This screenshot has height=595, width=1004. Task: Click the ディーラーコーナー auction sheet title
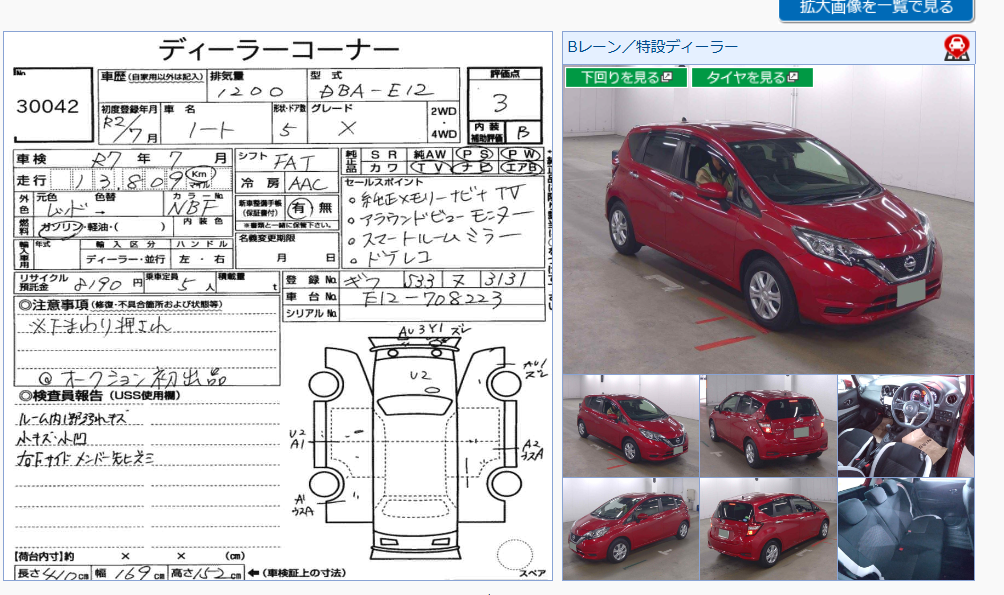point(278,50)
